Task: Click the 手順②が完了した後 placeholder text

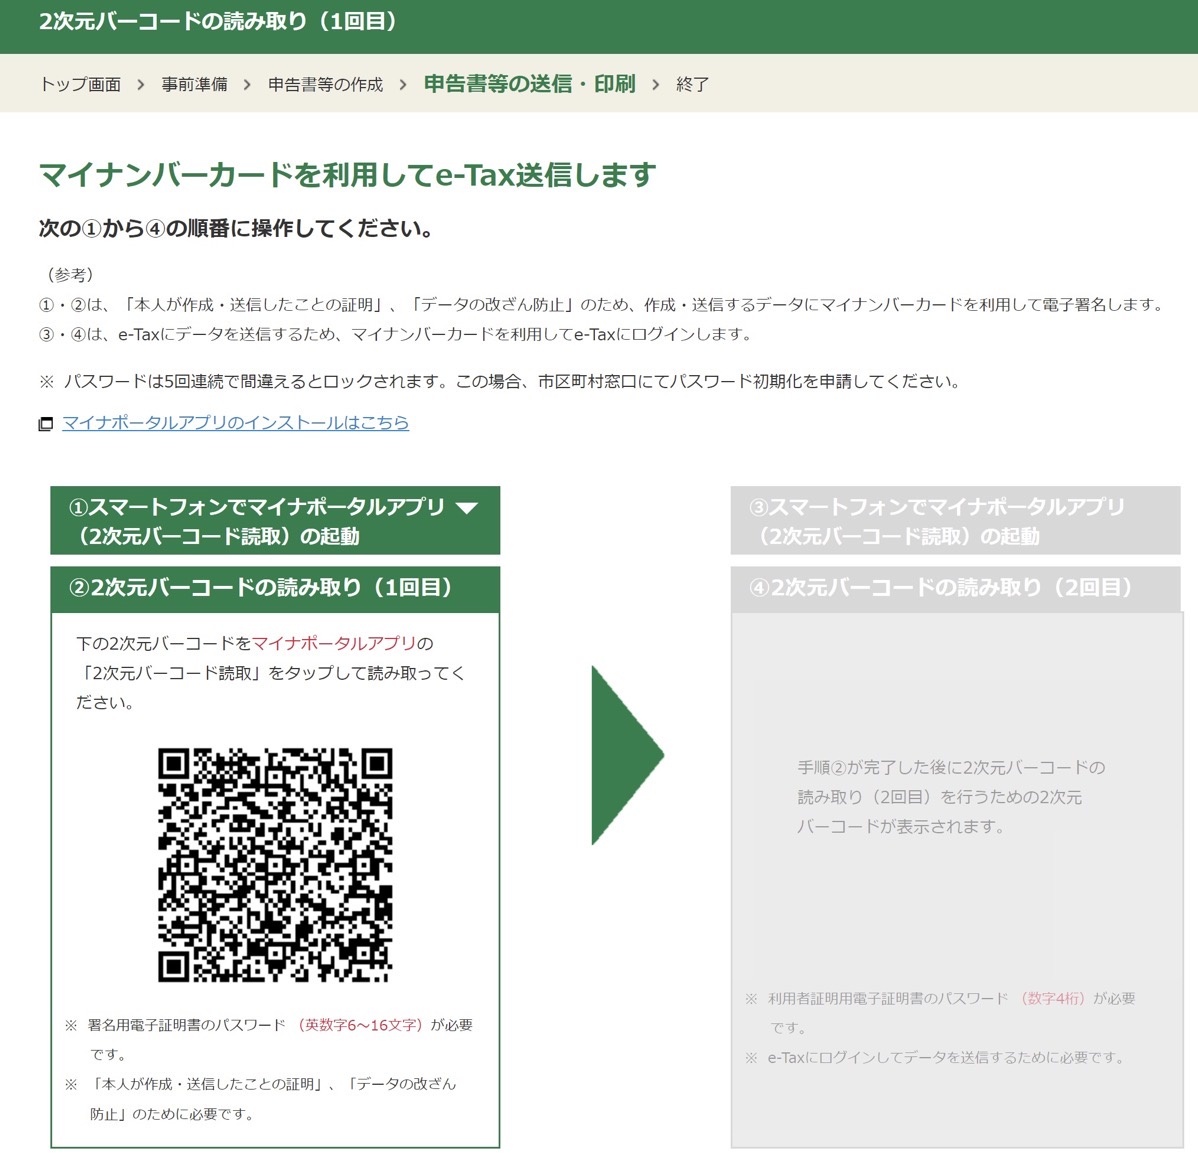Action: (x=951, y=797)
